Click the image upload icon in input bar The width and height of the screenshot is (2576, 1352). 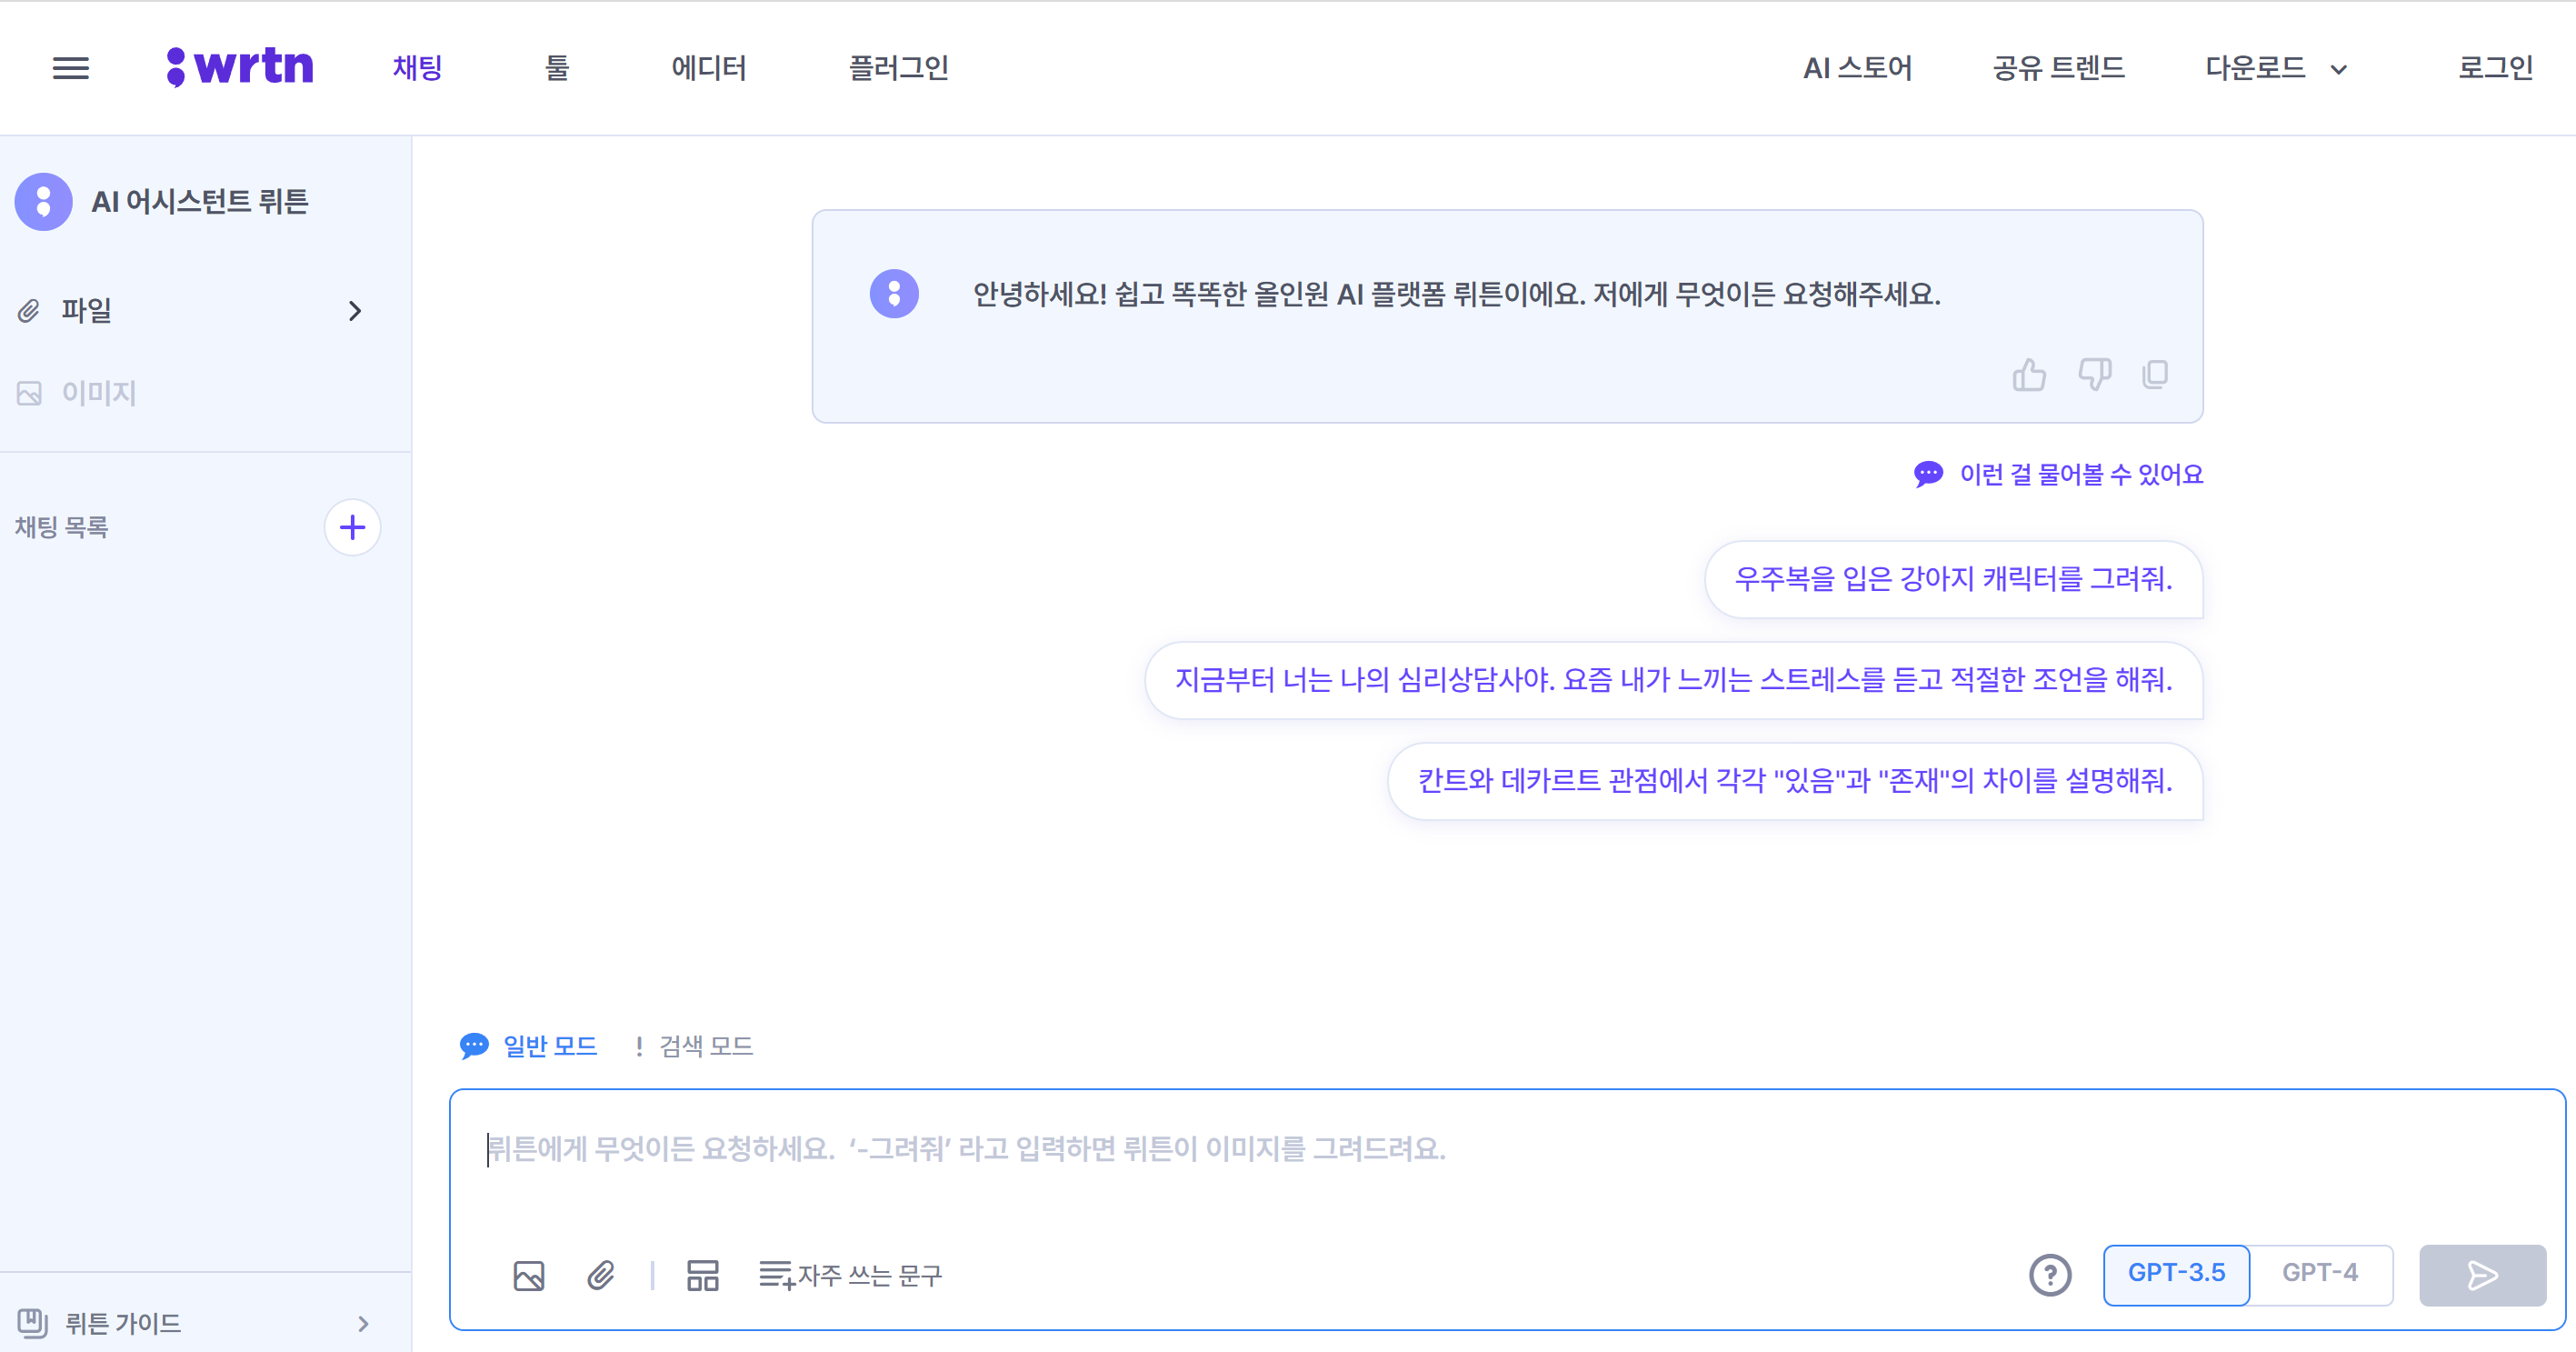coord(528,1275)
